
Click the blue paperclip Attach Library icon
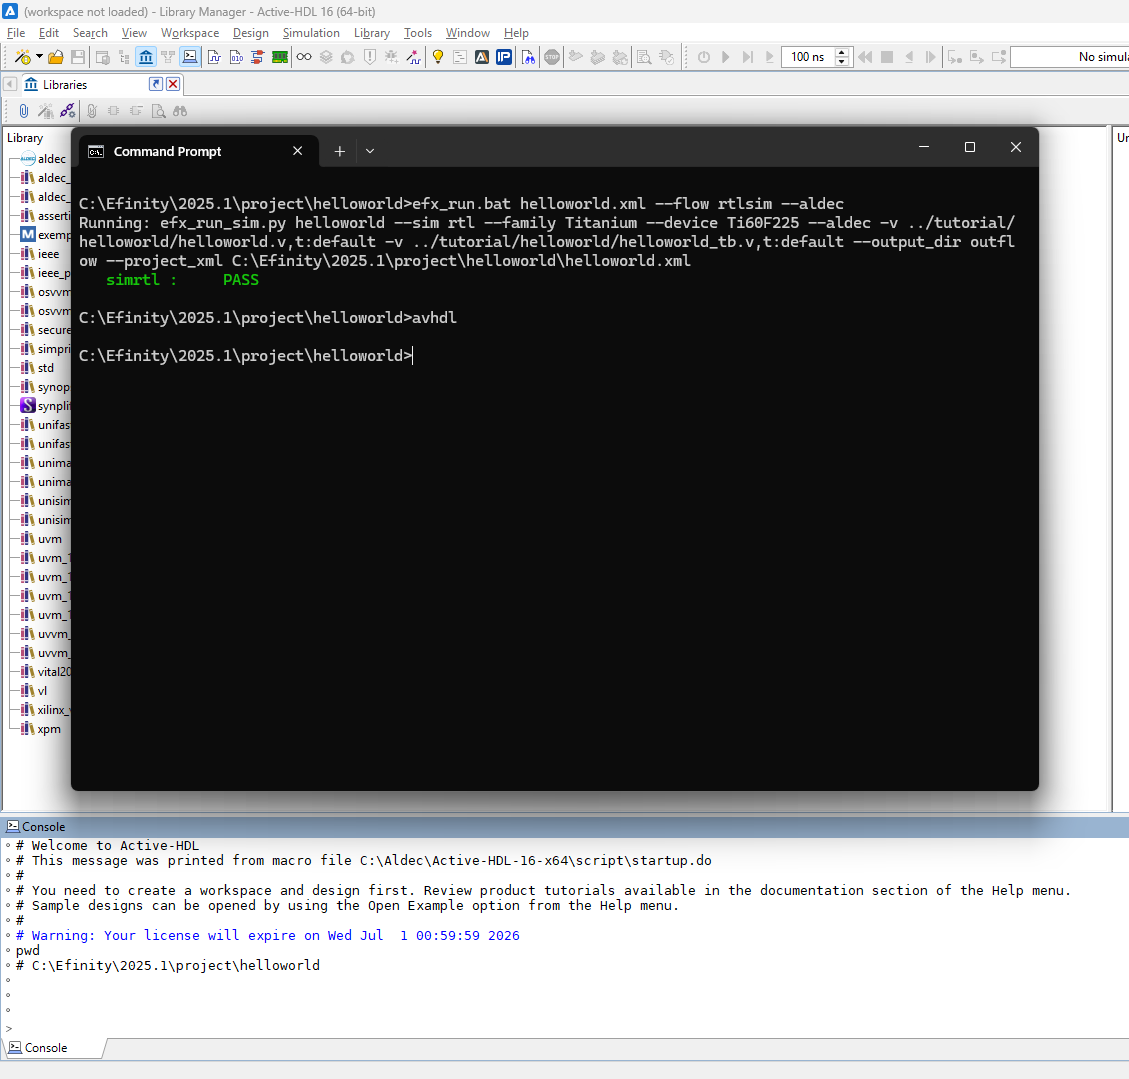24,111
